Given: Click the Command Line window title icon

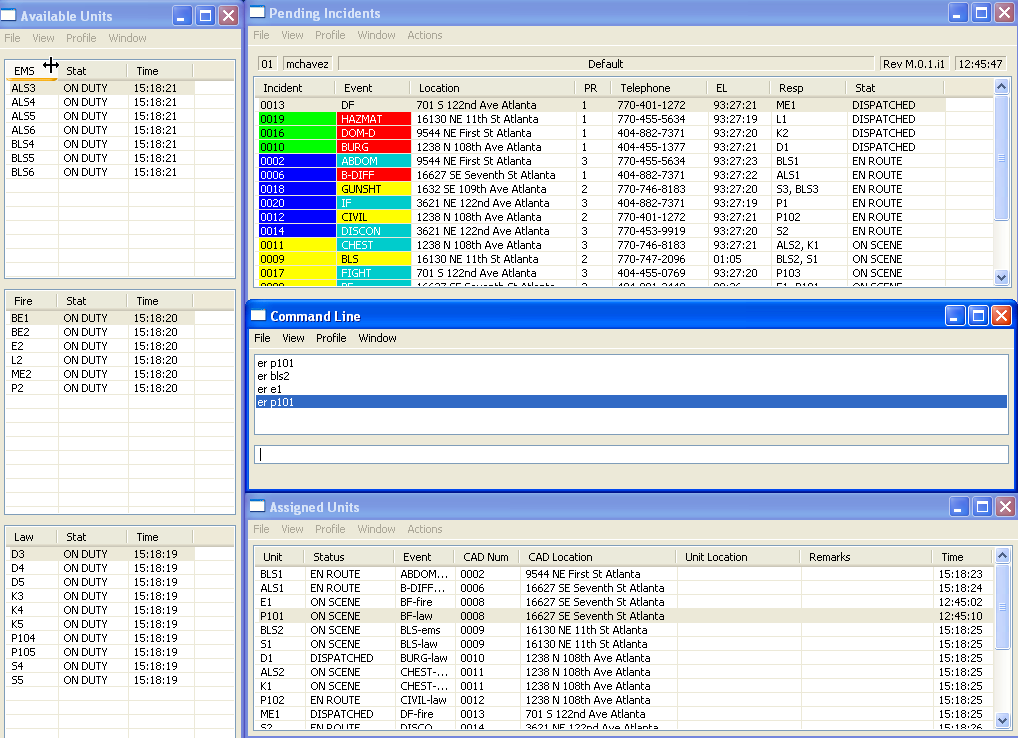Looking at the screenshot, I should (x=259, y=316).
